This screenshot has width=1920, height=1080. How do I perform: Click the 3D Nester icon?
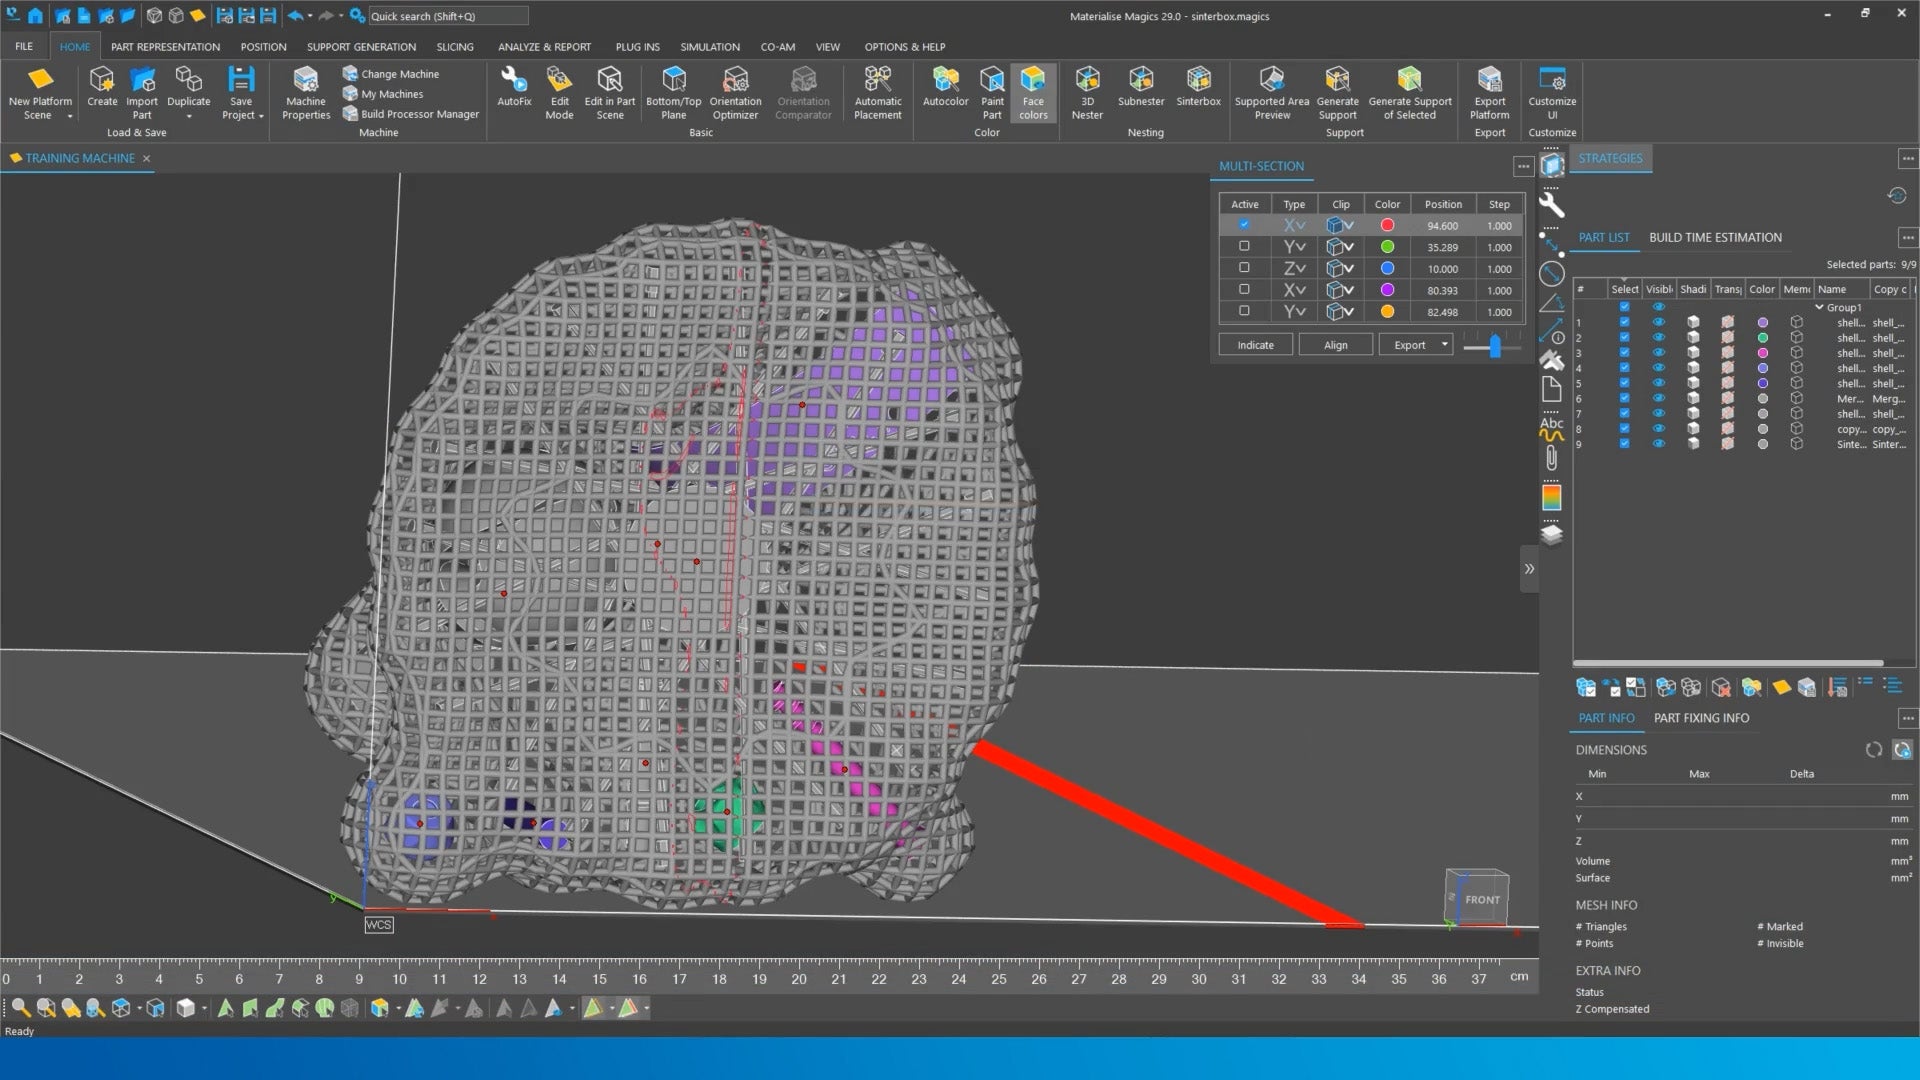click(x=1087, y=80)
